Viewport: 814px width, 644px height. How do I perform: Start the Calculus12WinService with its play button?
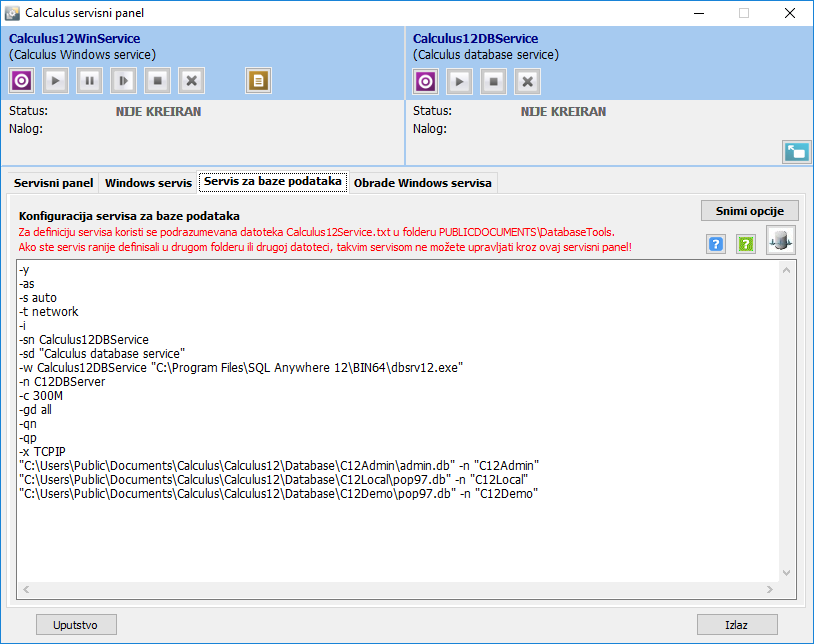[56, 81]
